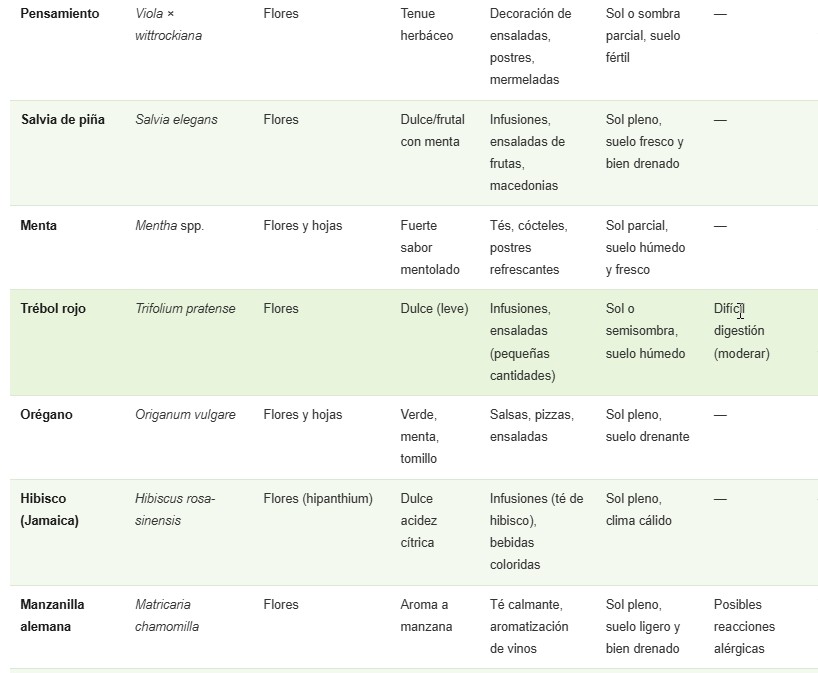This screenshot has height=673, width=818.
Task: Select the Salvia elegans cell
Action: pyautogui.click(x=176, y=120)
